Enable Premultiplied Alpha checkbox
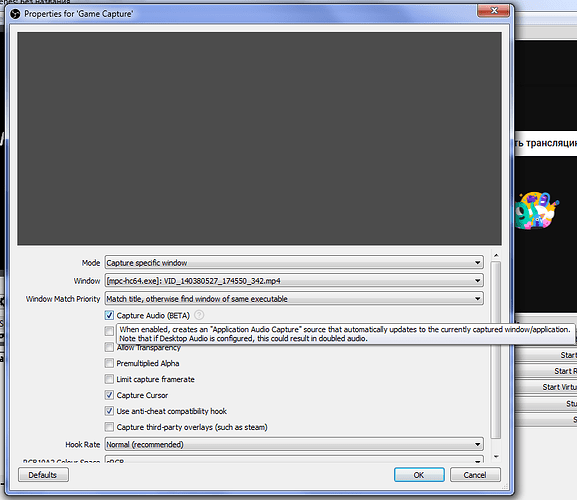This screenshot has height=500, width=577. (x=109, y=364)
